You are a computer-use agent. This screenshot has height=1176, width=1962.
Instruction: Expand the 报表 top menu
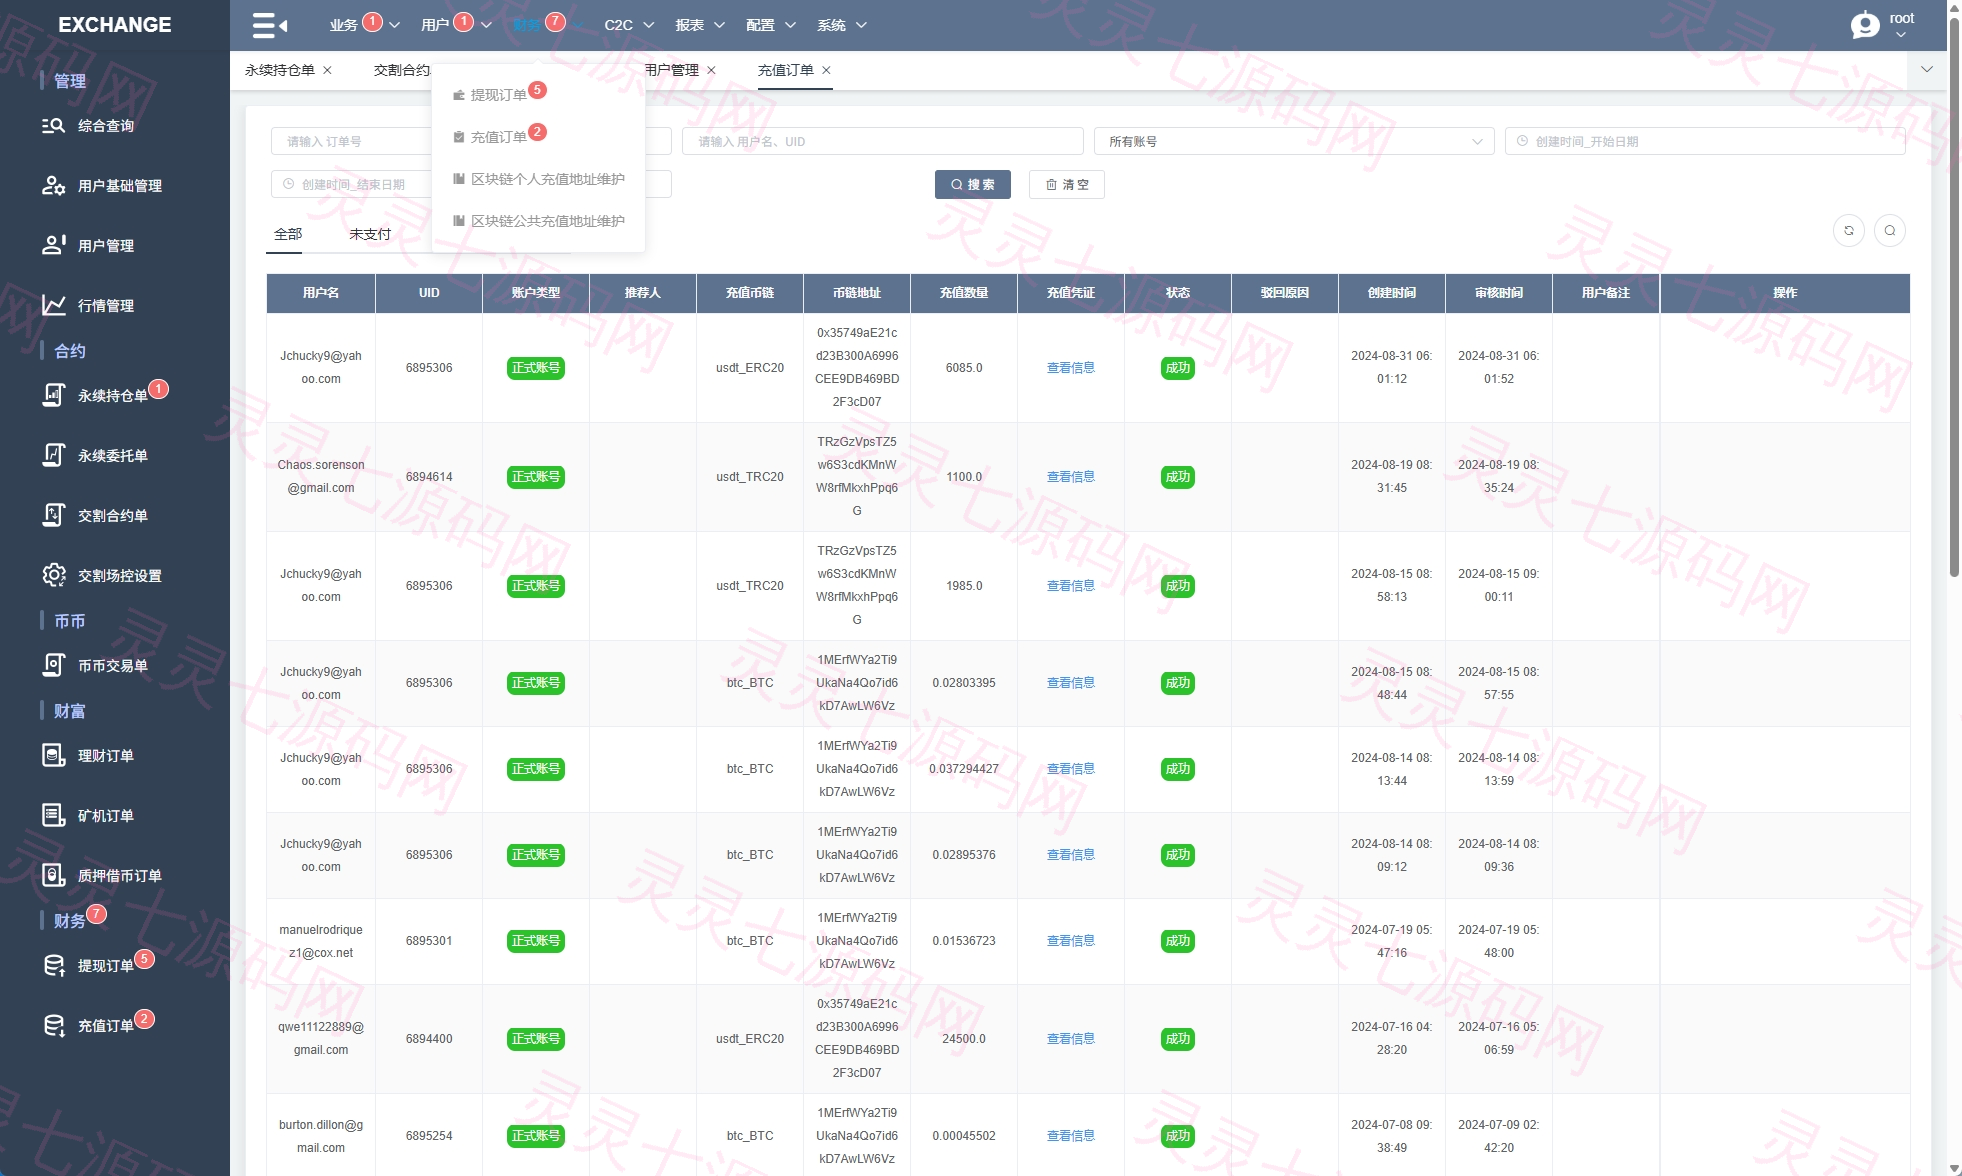700,25
